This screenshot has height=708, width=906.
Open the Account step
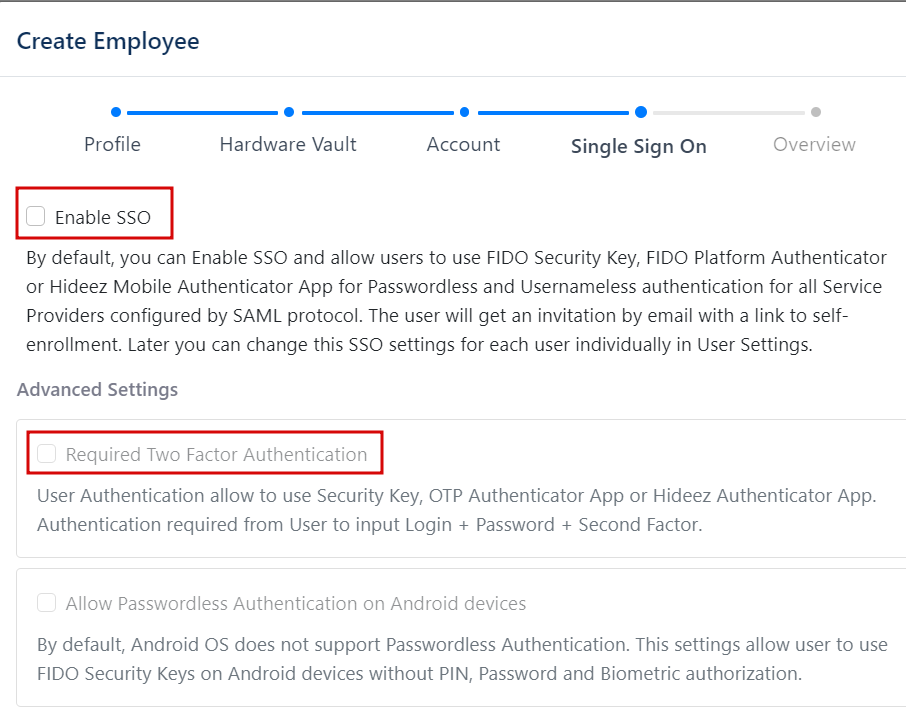pos(463,144)
